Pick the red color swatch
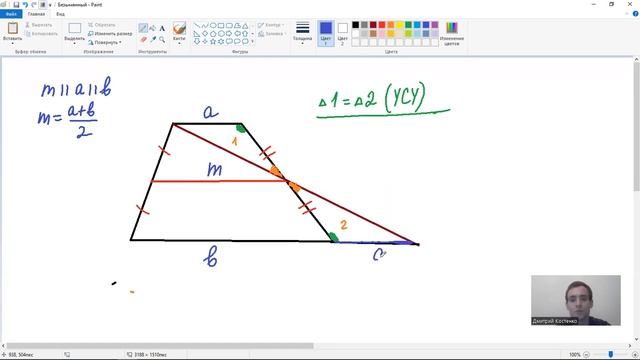The width and height of the screenshot is (640, 360). coord(382,25)
